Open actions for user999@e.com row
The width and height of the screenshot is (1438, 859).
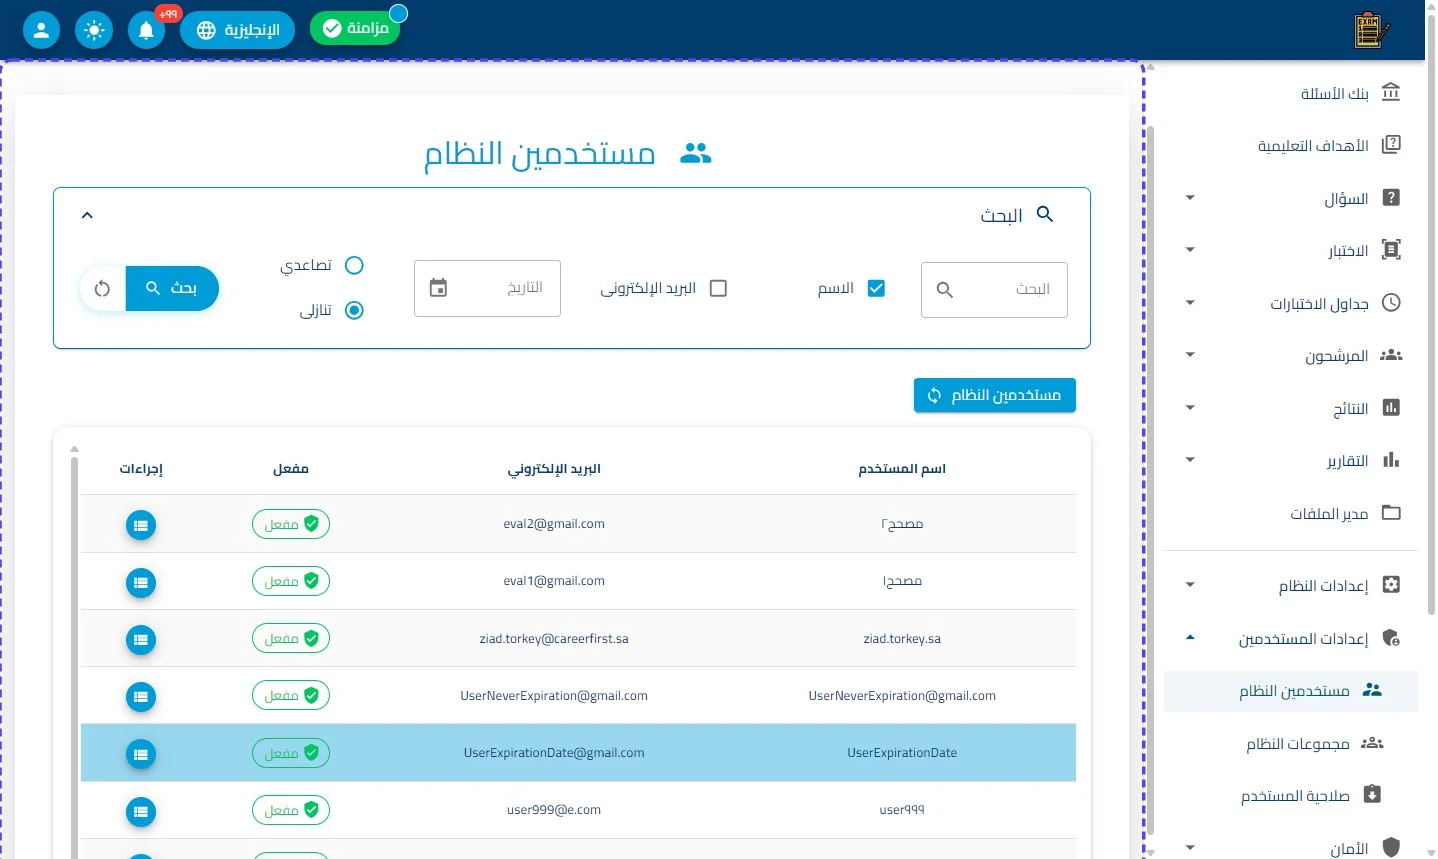(x=141, y=811)
